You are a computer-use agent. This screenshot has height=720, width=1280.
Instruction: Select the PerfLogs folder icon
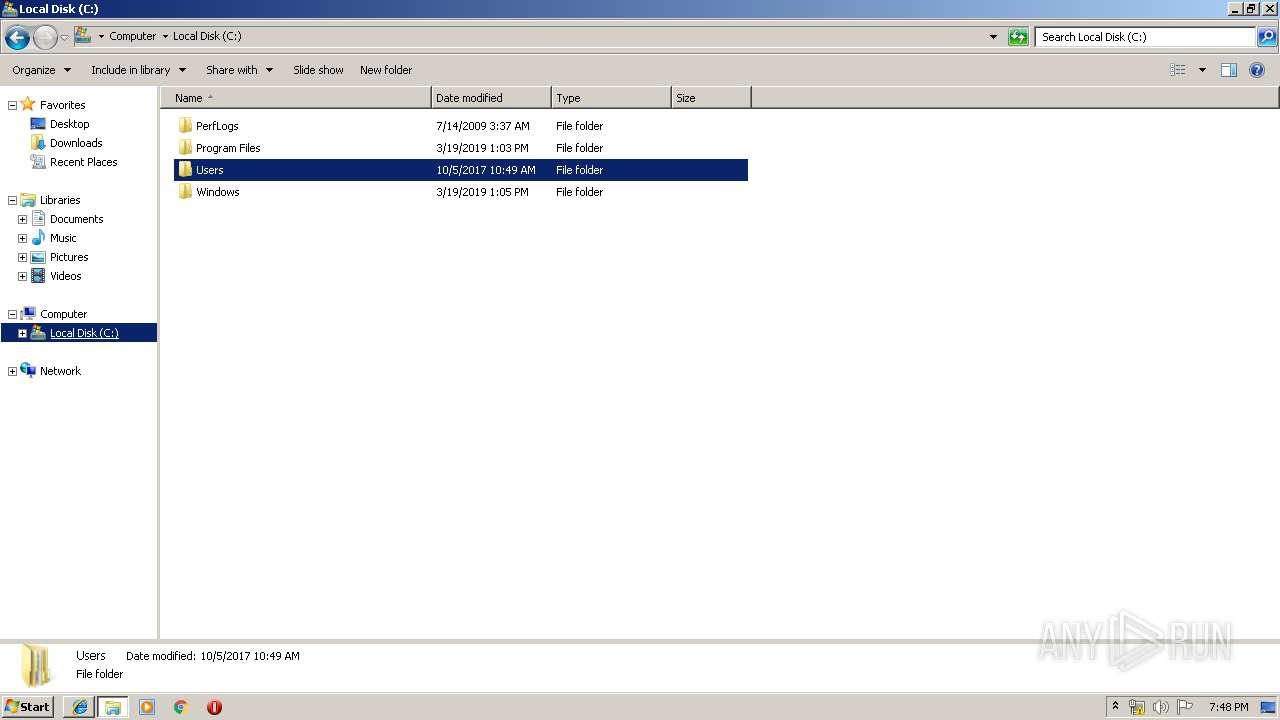point(185,126)
